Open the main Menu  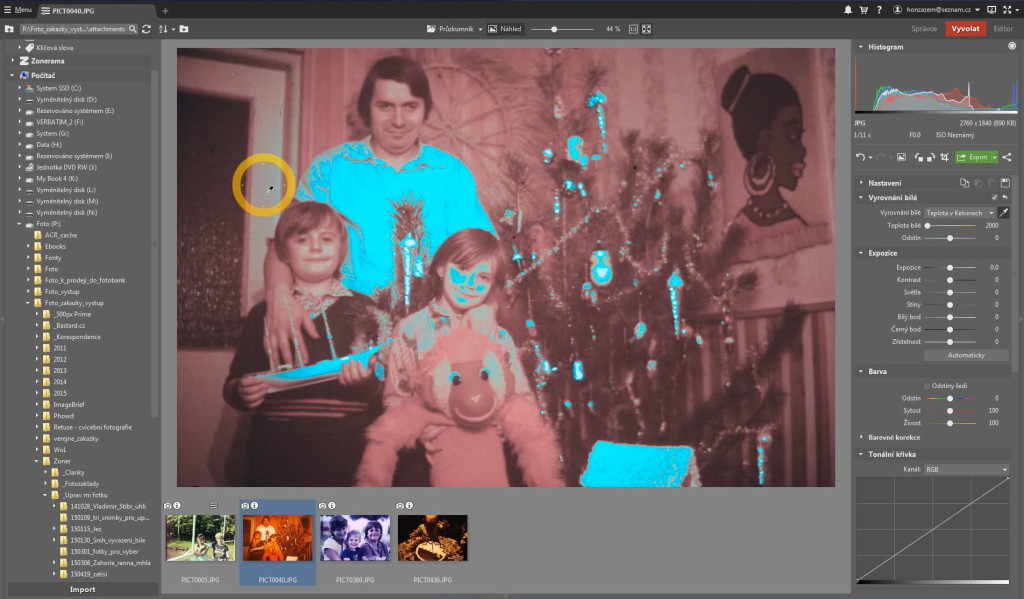coord(18,10)
